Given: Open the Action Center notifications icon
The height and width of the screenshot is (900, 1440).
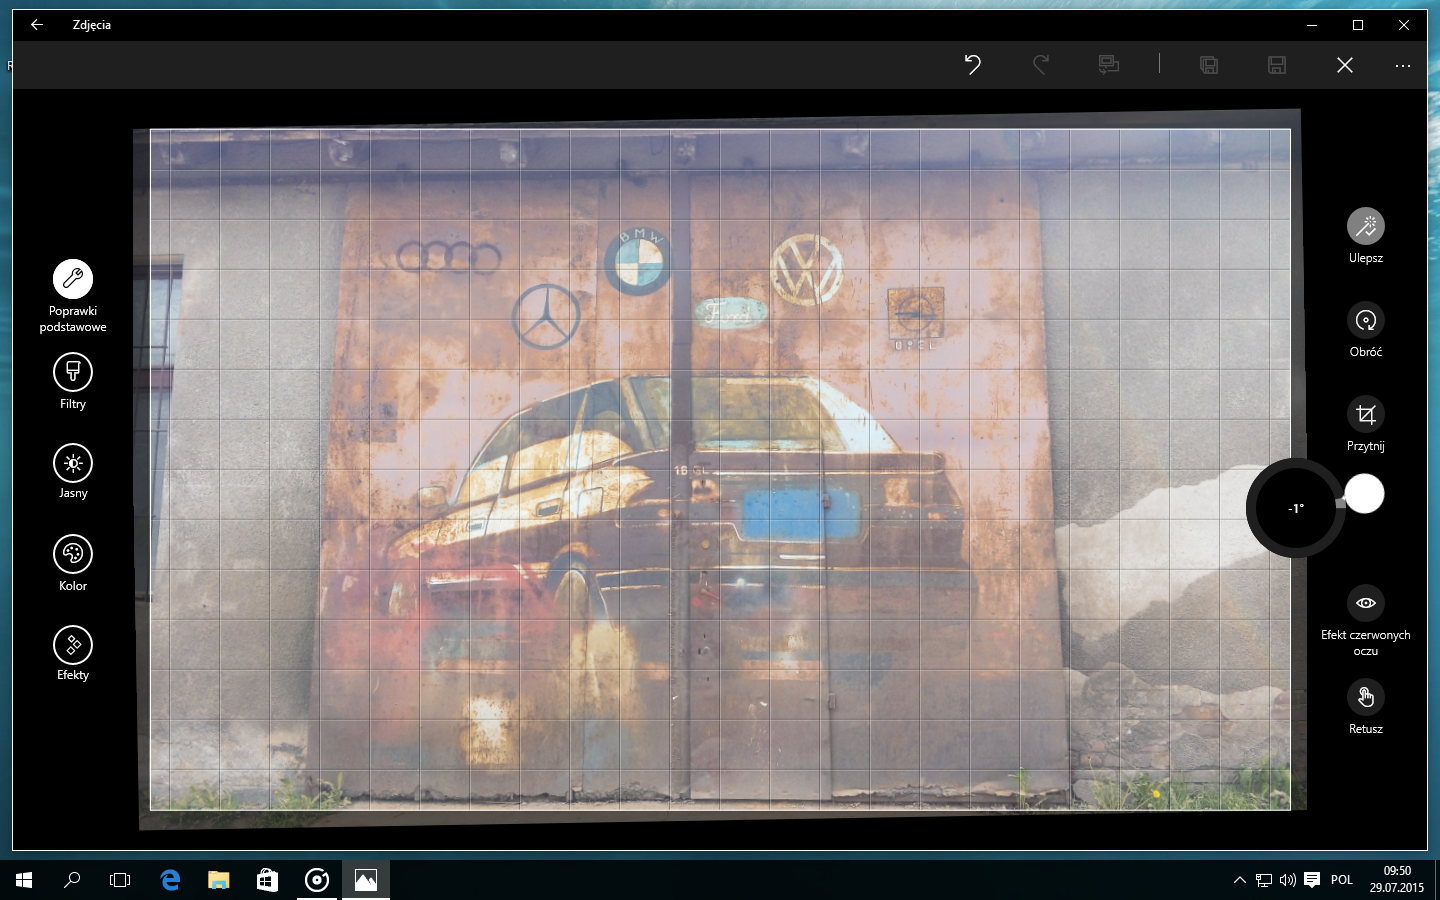Looking at the screenshot, I should pos(1312,880).
